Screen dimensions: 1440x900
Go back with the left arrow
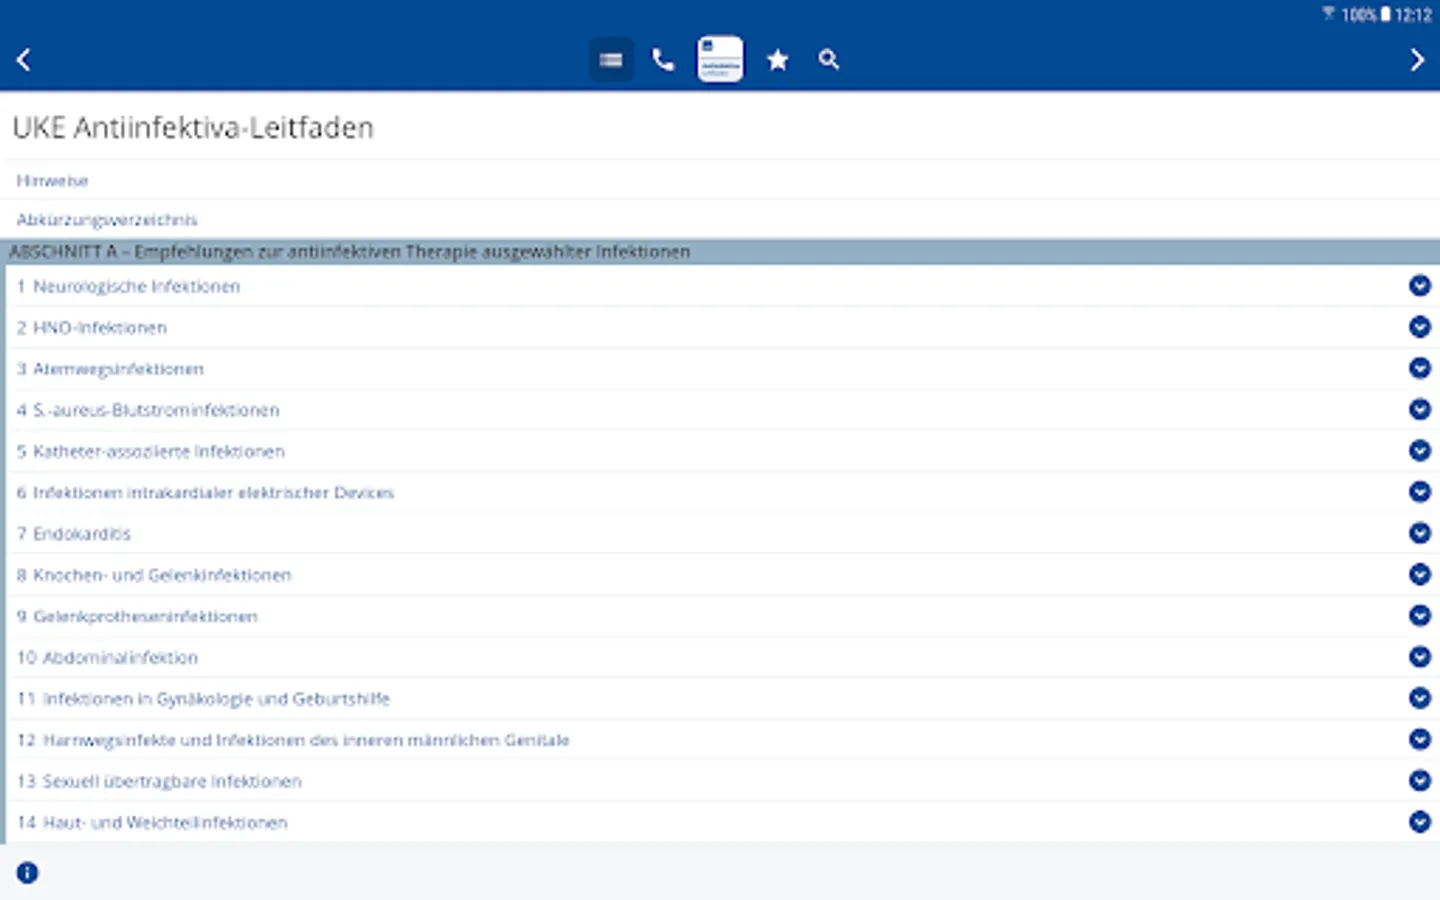[24, 60]
